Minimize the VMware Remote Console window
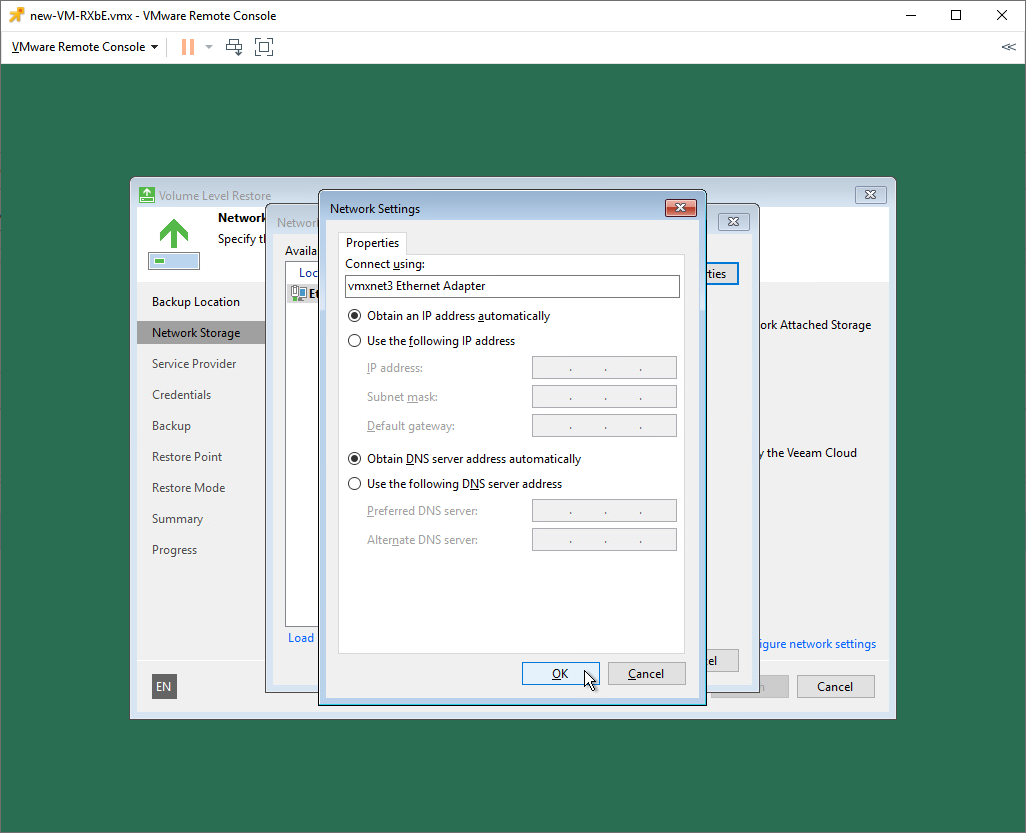 911,15
